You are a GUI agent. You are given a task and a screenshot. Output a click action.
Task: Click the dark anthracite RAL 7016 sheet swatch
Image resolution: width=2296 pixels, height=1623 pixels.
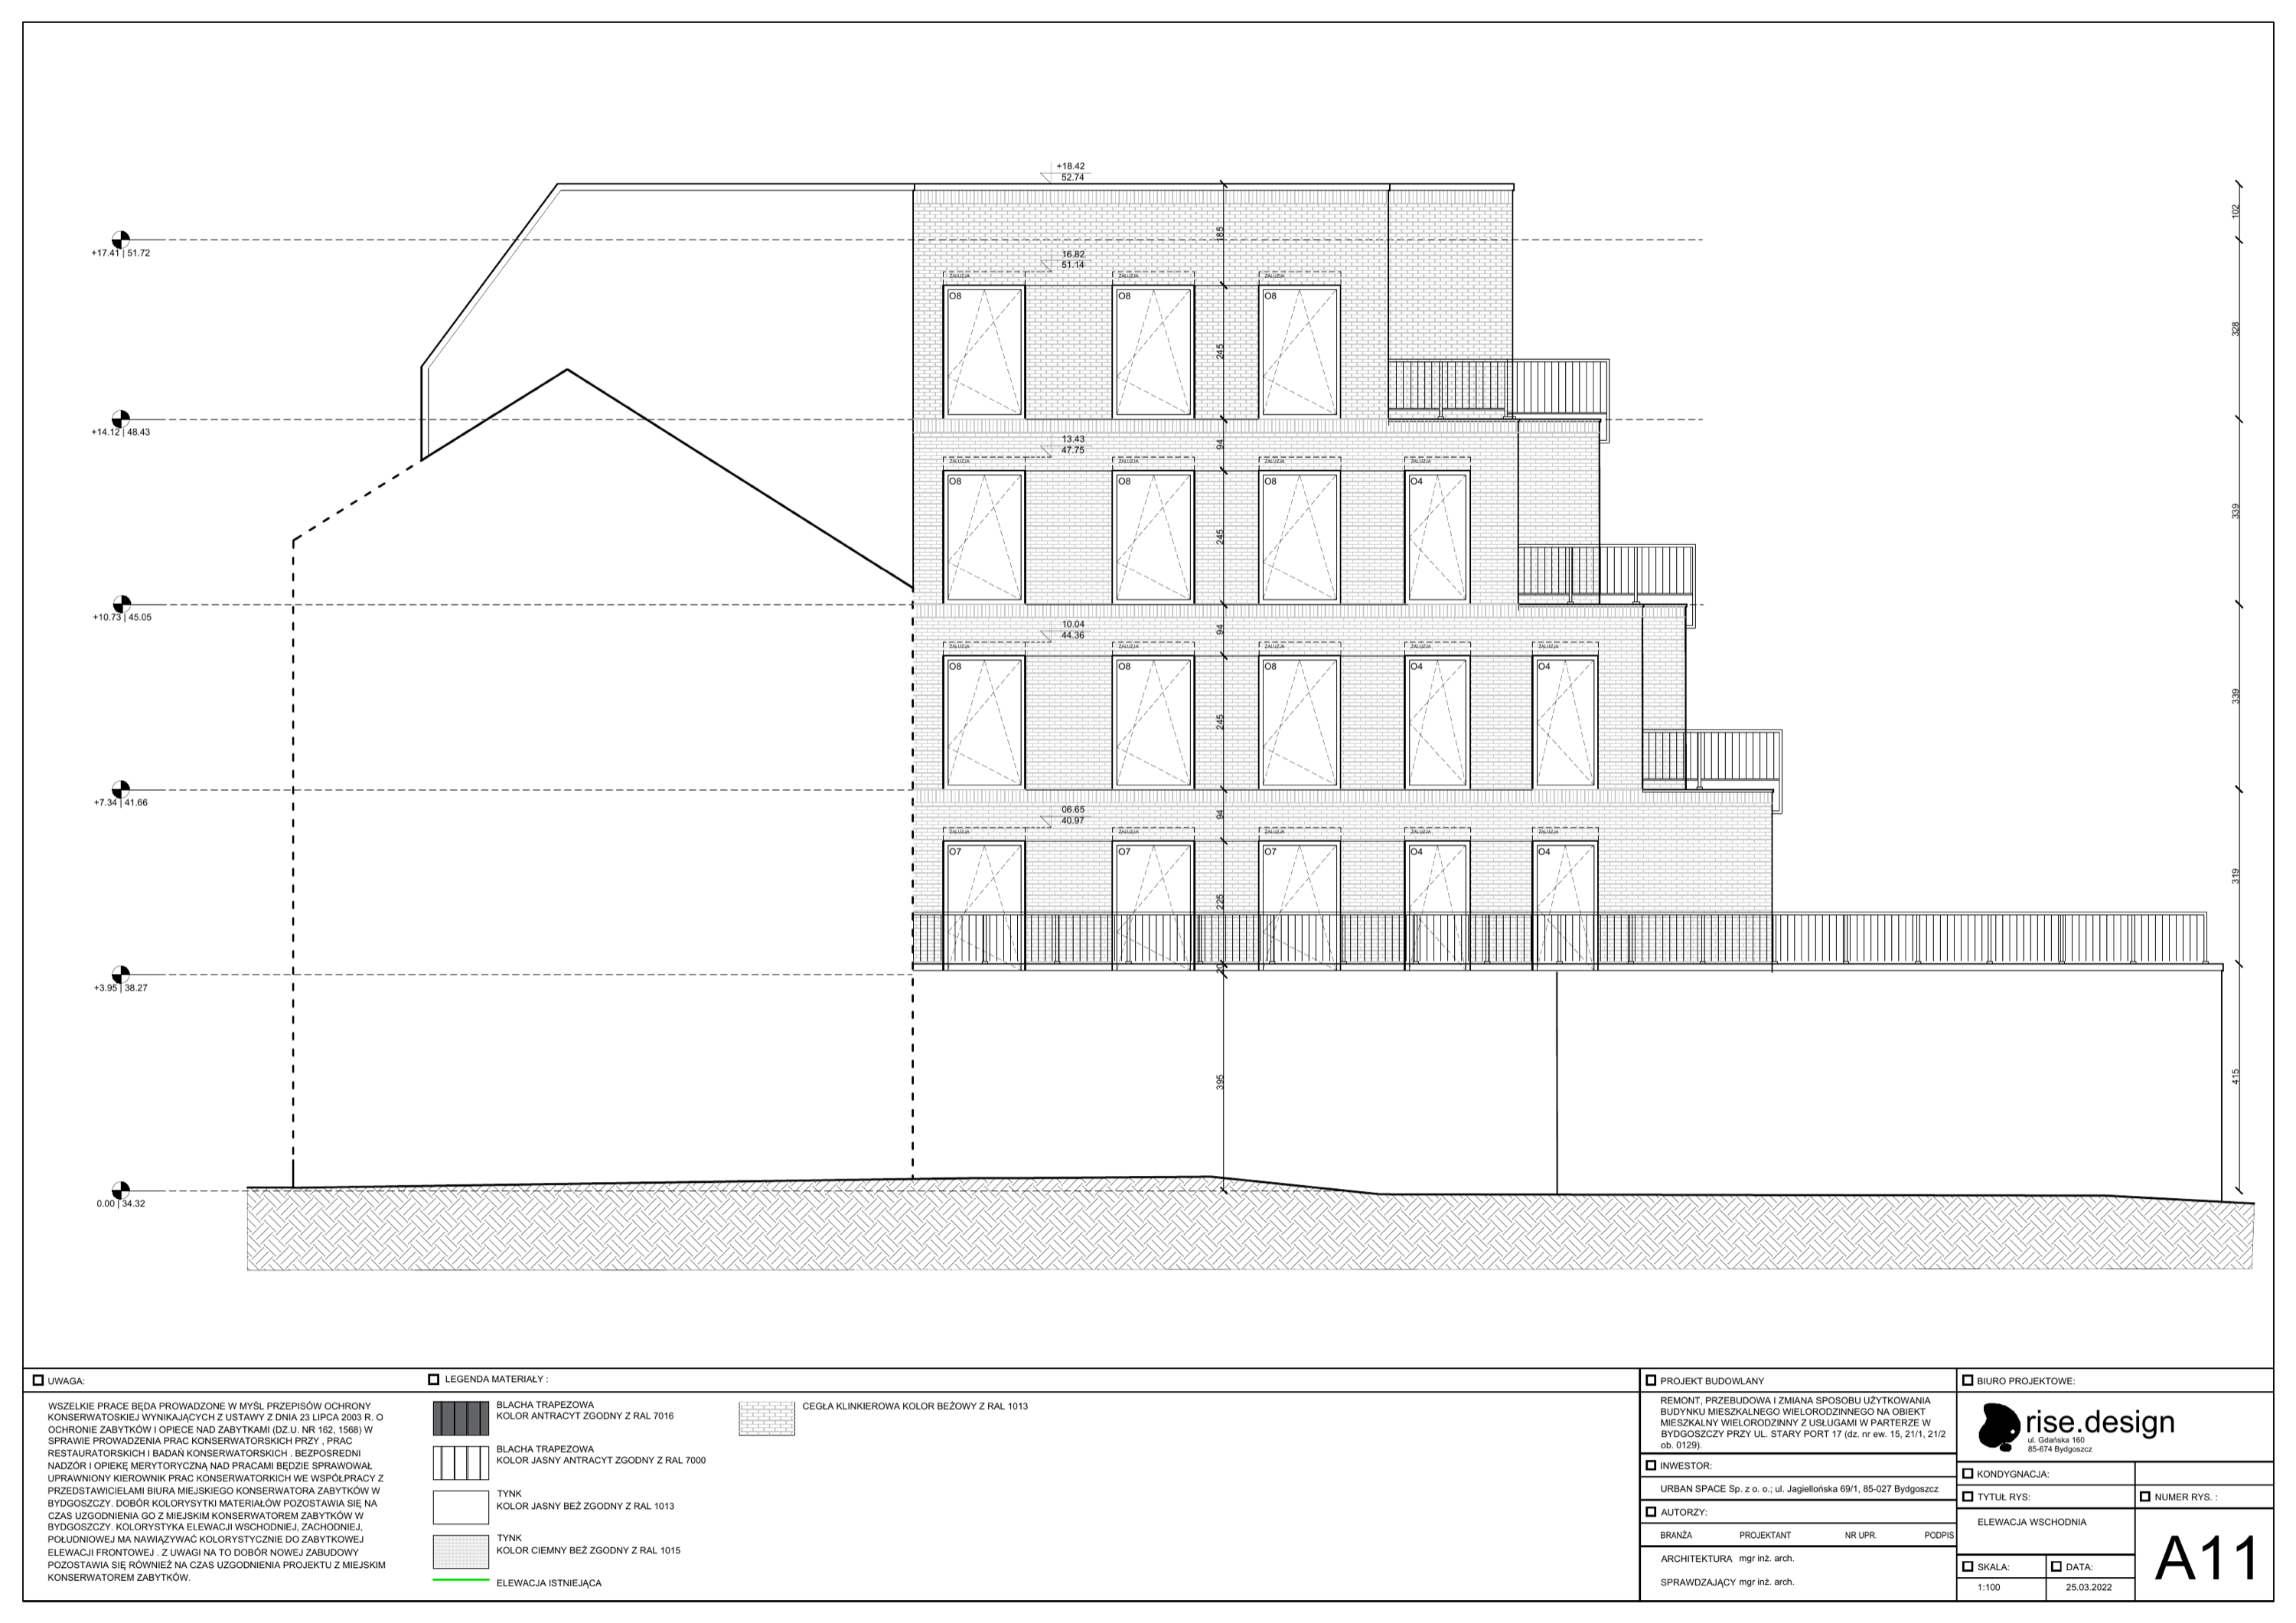pyautogui.click(x=461, y=1418)
